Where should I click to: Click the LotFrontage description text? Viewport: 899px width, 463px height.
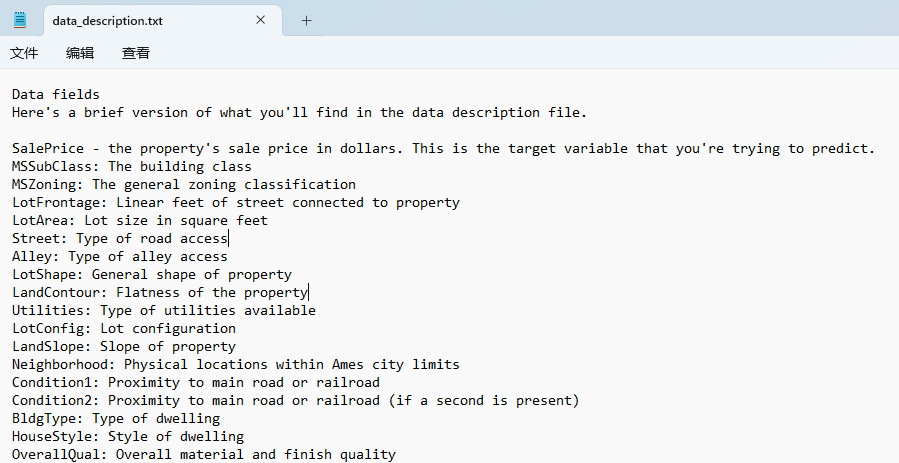pos(288,202)
